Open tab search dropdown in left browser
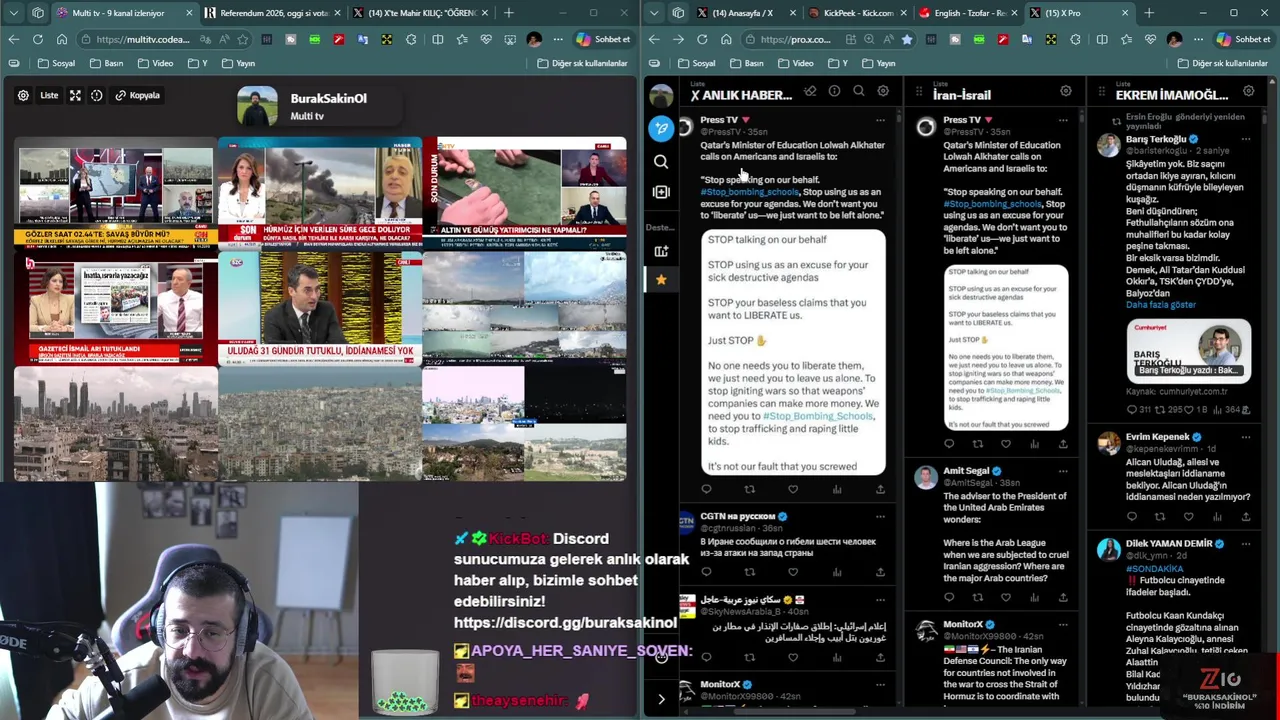This screenshot has height=720, width=1280. click(x=13, y=13)
